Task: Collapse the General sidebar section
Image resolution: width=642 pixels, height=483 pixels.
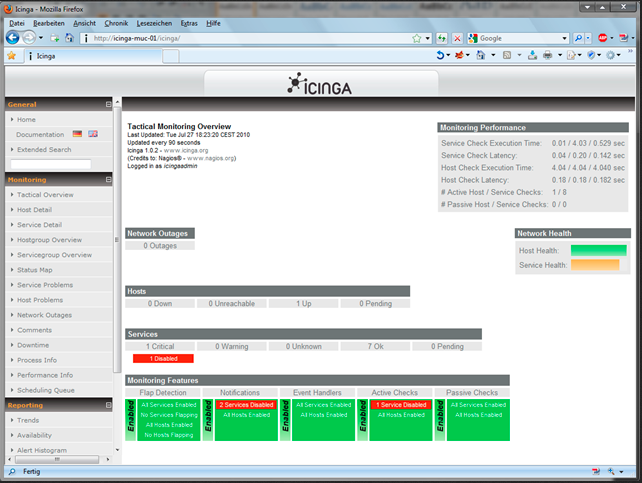Action: (109, 104)
